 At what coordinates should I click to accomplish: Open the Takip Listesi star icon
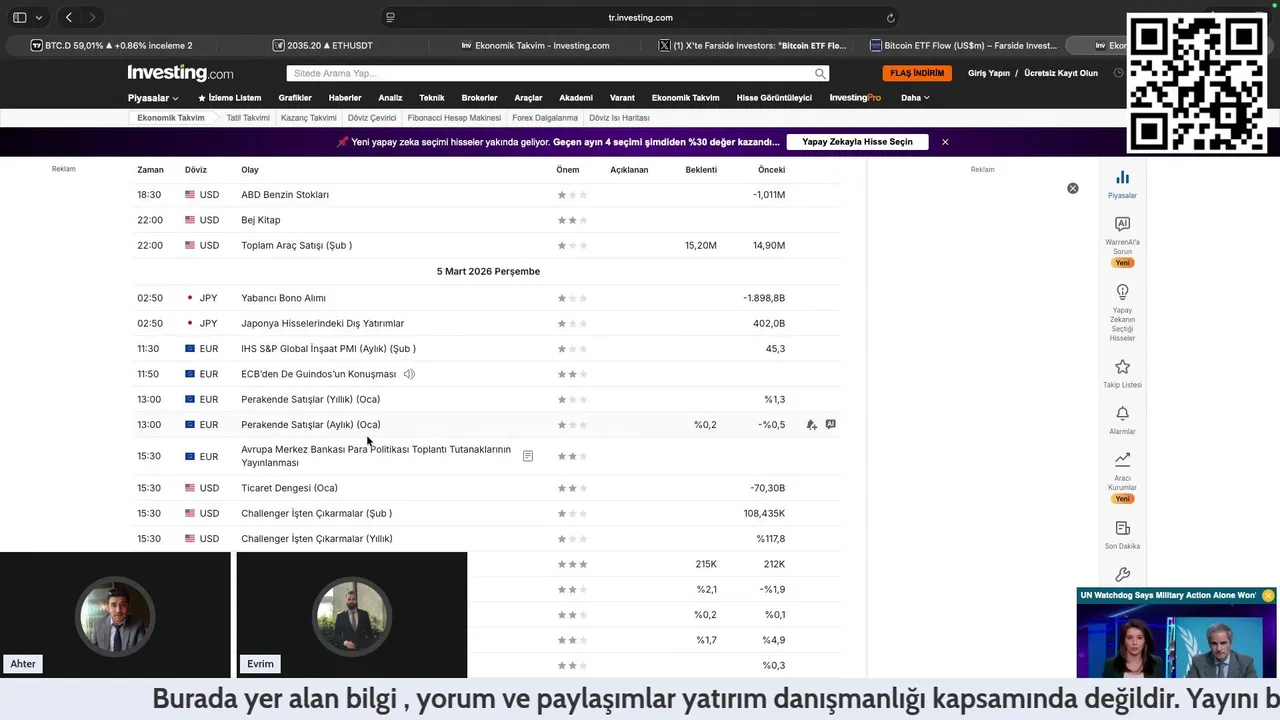[1122, 373]
